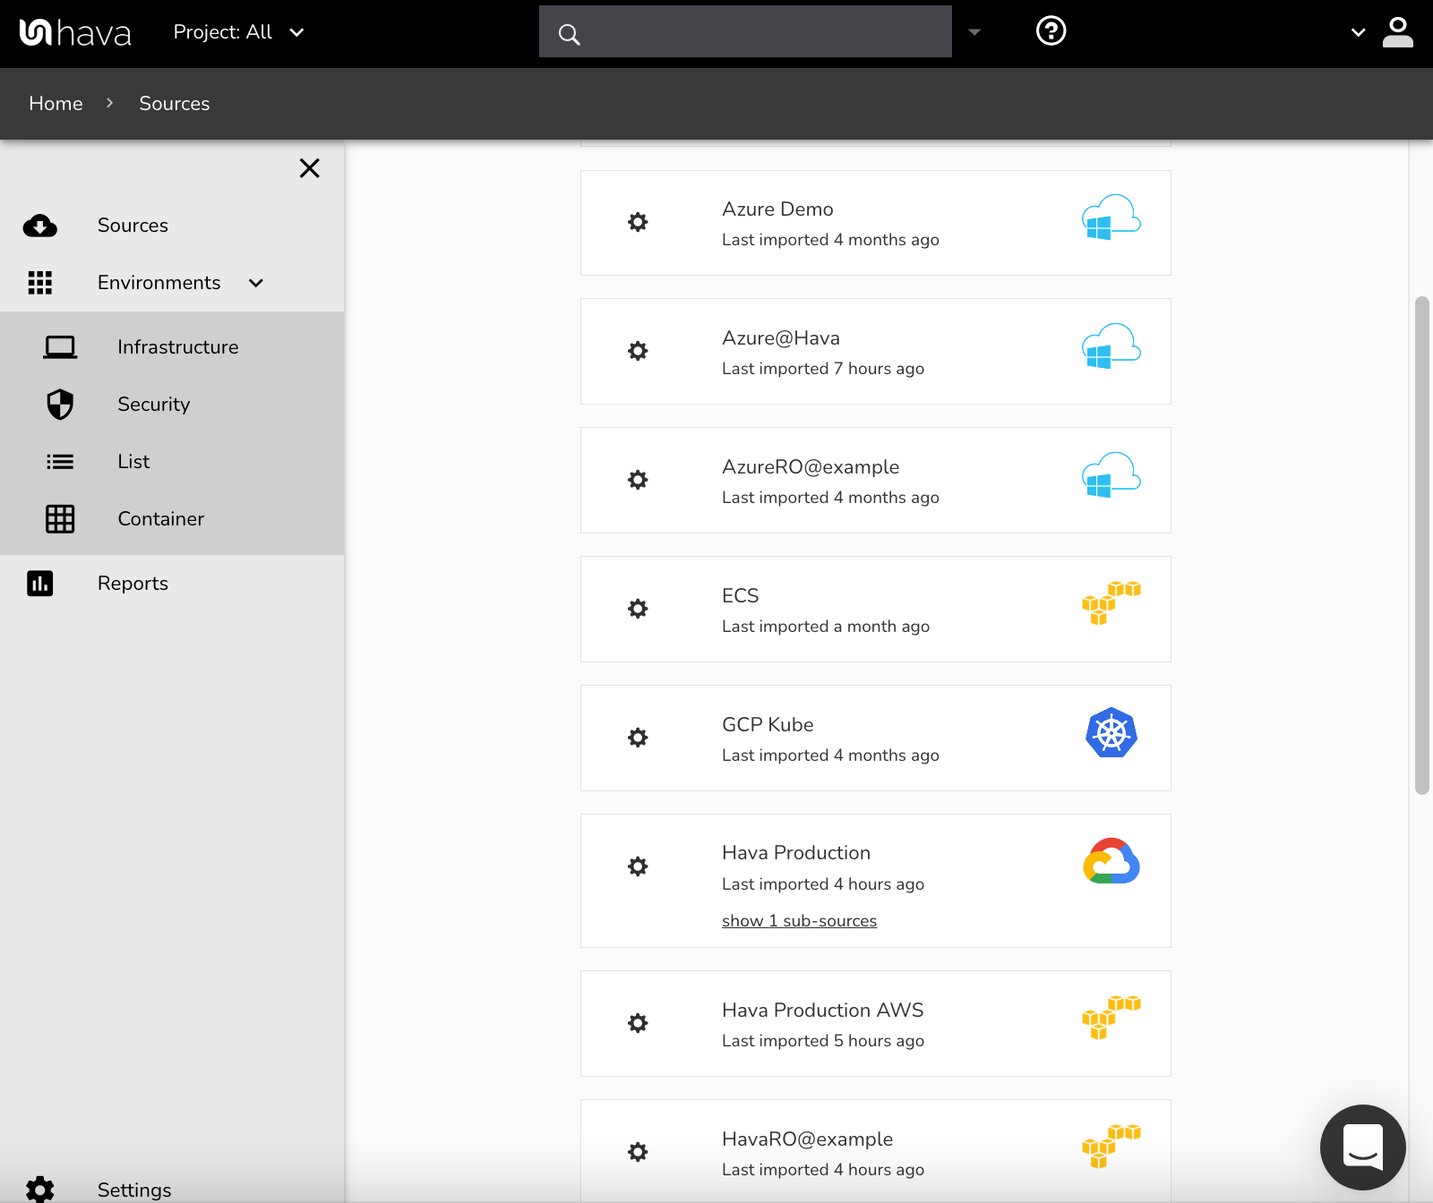Click the help question mark icon
The image size is (1433, 1203).
point(1050,31)
